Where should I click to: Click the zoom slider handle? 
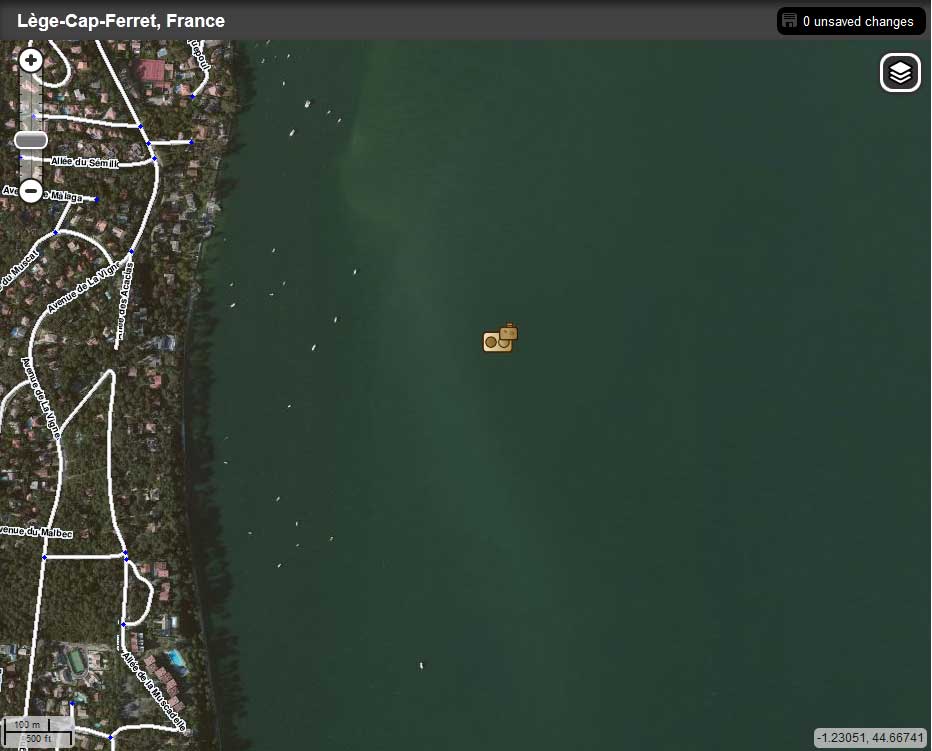point(31,141)
